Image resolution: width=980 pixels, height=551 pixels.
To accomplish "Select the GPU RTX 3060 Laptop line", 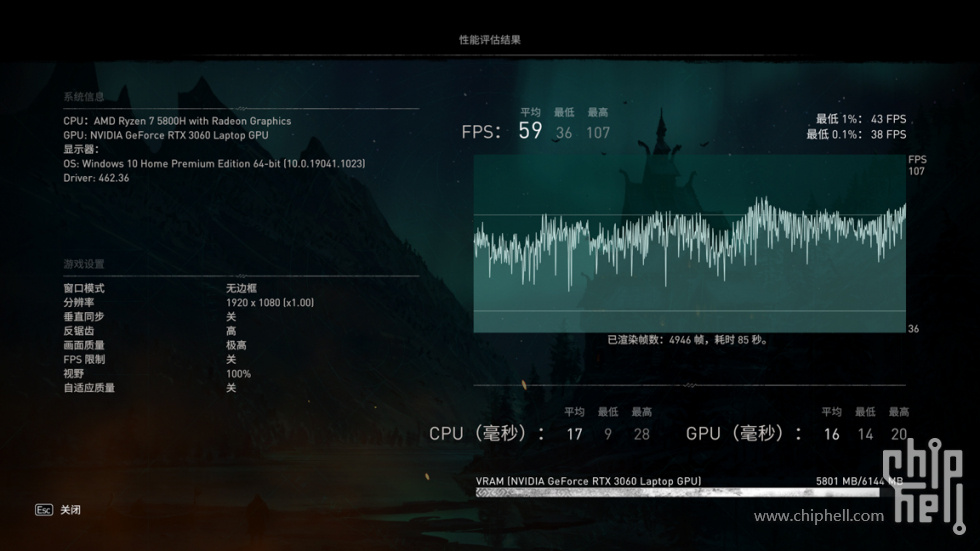I will click(x=166, y=135).
